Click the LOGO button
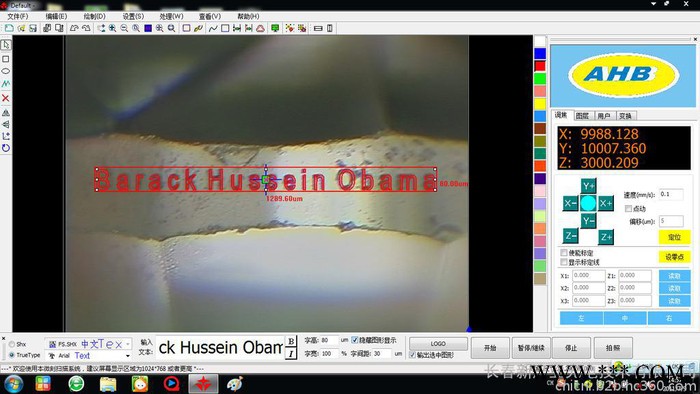The height and width of the screenshot is (394, 700). [438, 344]
